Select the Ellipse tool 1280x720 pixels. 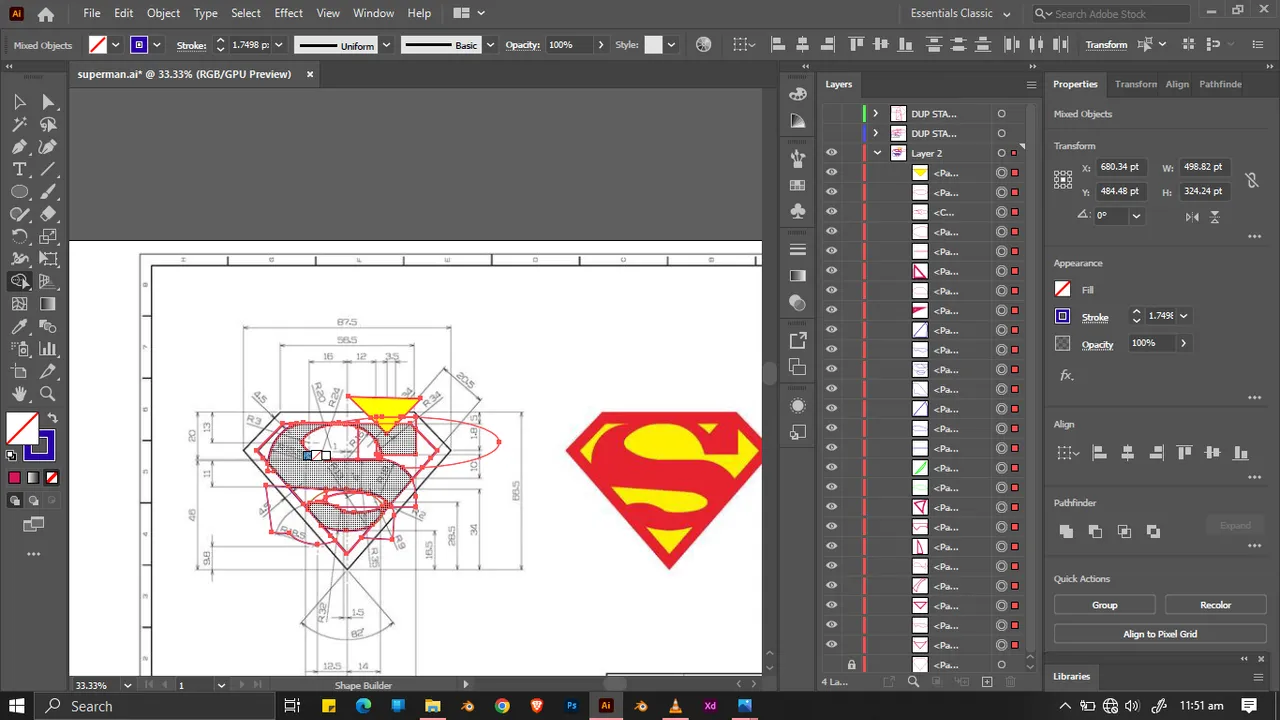click(19, 192)
